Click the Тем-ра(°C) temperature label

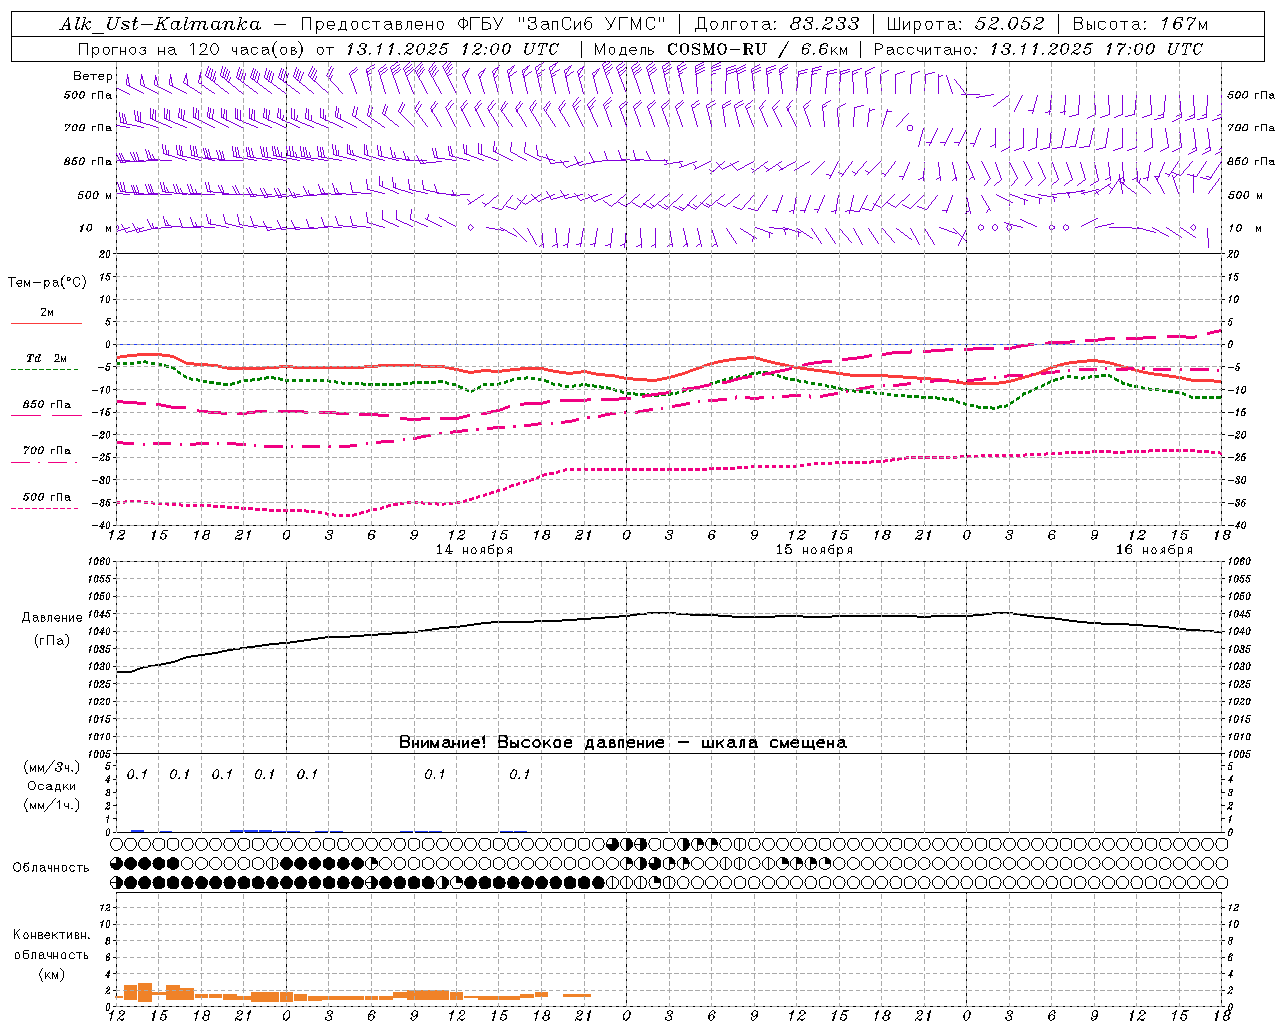[x=47, y=283]
